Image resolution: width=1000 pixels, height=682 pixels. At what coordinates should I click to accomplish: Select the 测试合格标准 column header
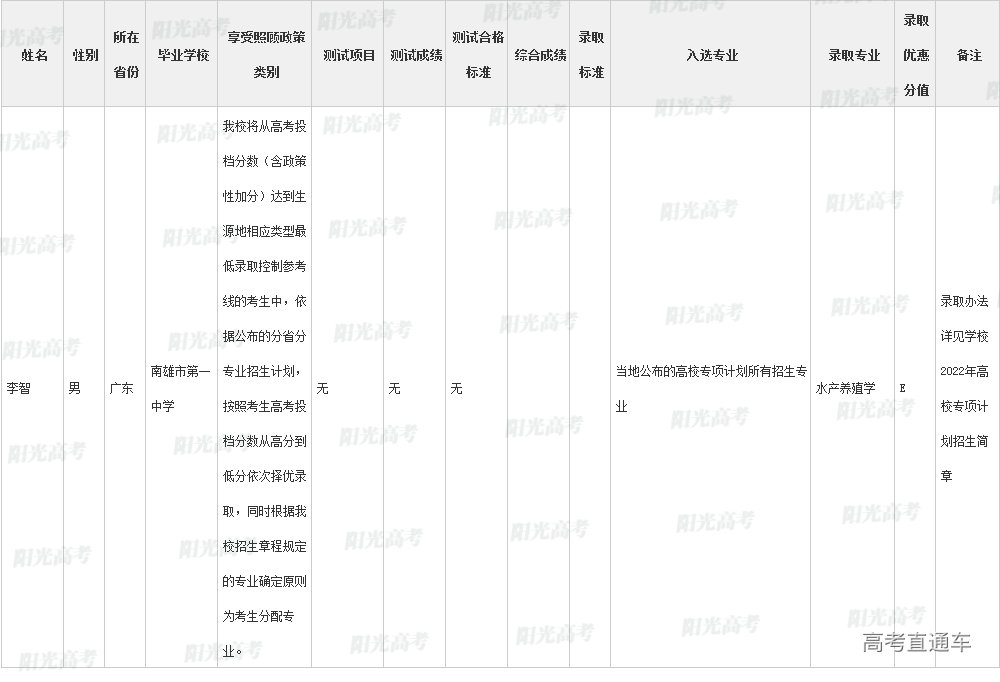pyautogui.click(x=477, y=55)
